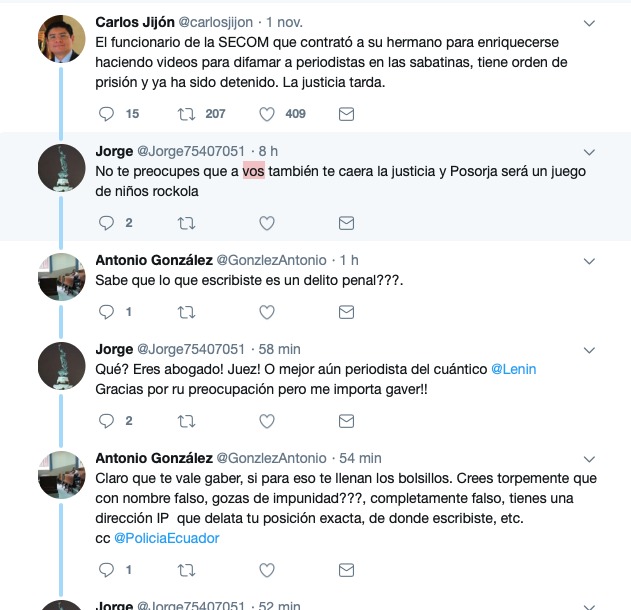
Task: Open the 58 min timestamp of Jorge's tweet
Action: 279,349
